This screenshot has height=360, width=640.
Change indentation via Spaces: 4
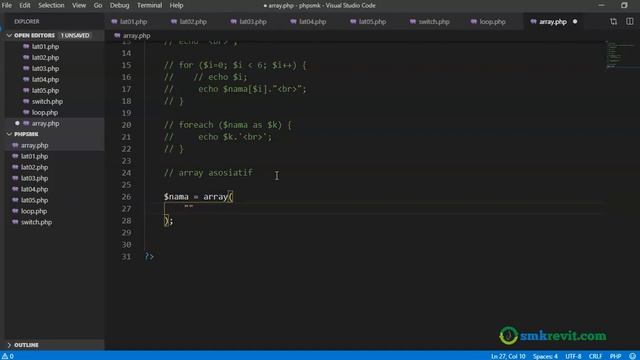click(x=545, y=356)
